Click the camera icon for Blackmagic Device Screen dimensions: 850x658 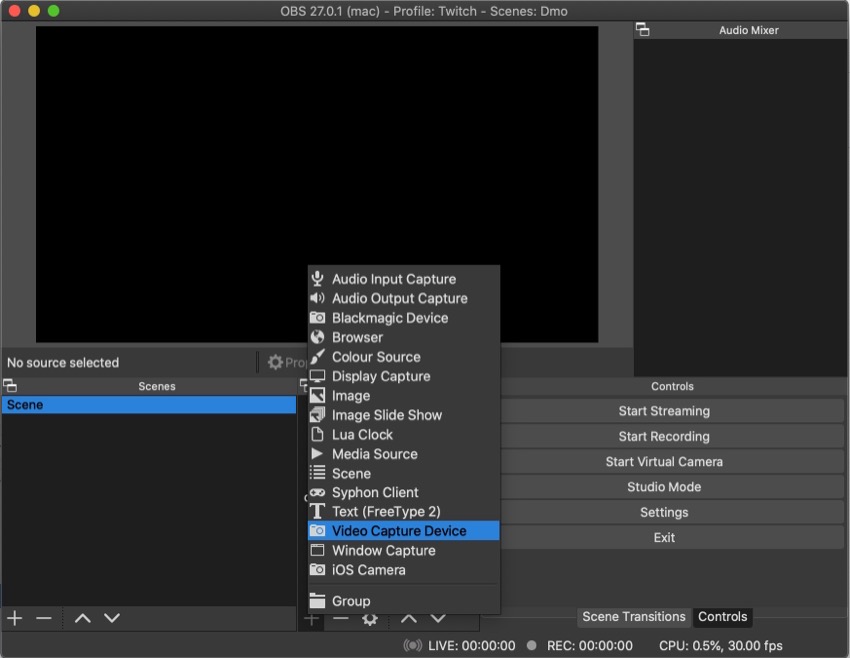click(318, 318)
